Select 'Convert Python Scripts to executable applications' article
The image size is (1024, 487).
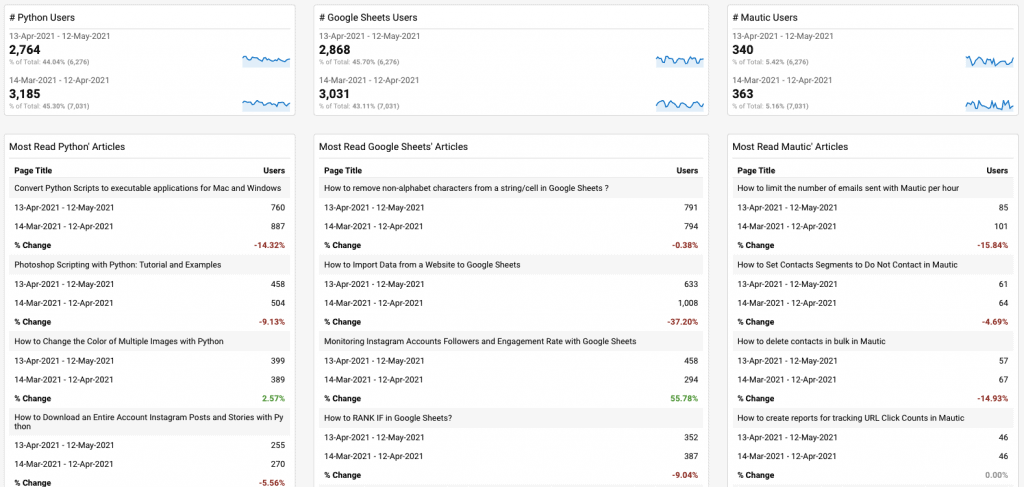pyautogui.click(x=148, y=188)
